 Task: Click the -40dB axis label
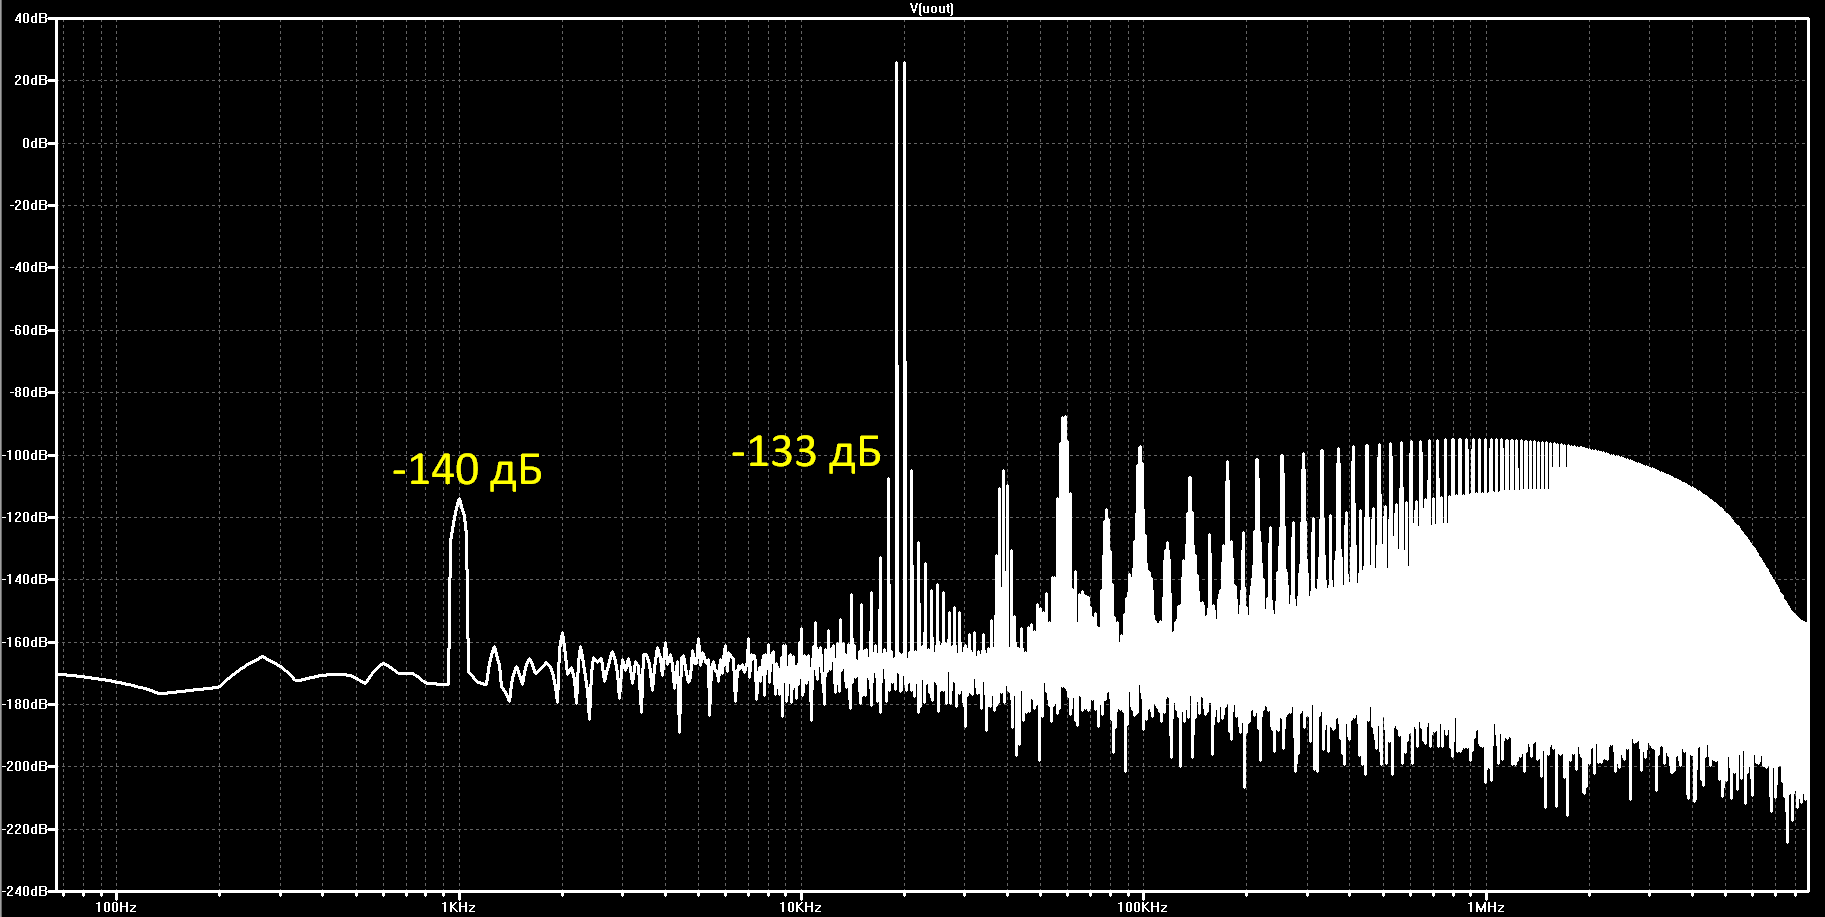tap(28, 267)
